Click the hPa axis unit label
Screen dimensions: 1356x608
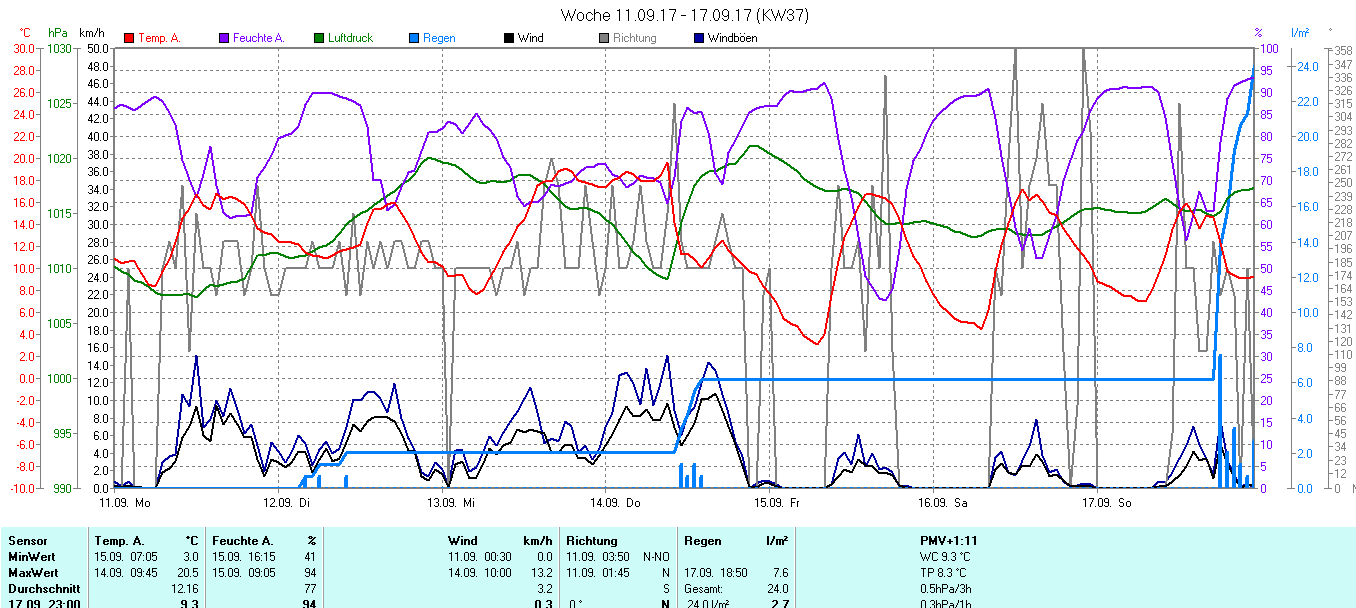pos(58,33)
